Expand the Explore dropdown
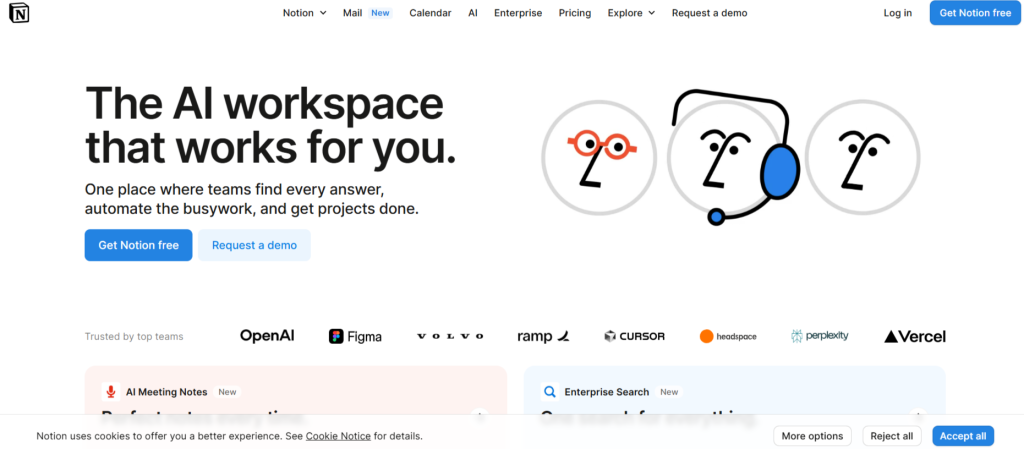 click(x=631, y=13)
